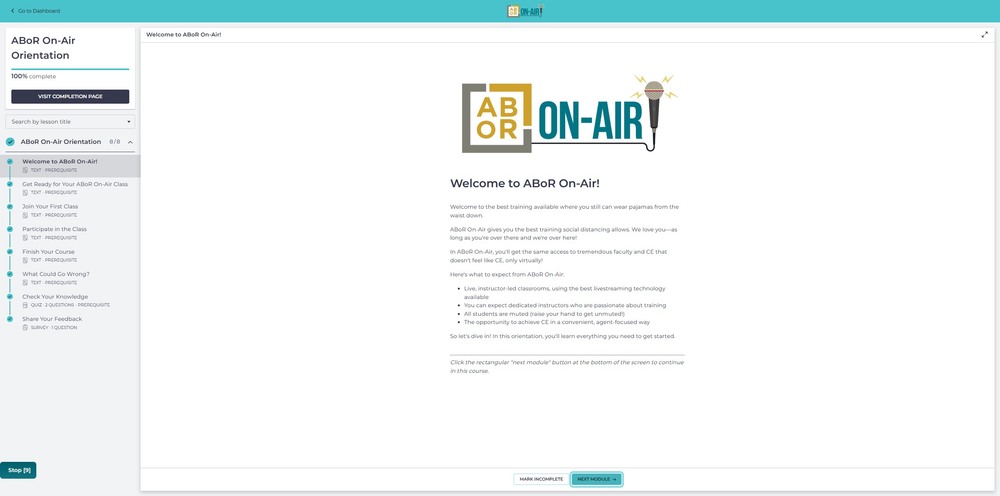
Task: Click the 8/8 lesson count
Action: tap(115, 142)
